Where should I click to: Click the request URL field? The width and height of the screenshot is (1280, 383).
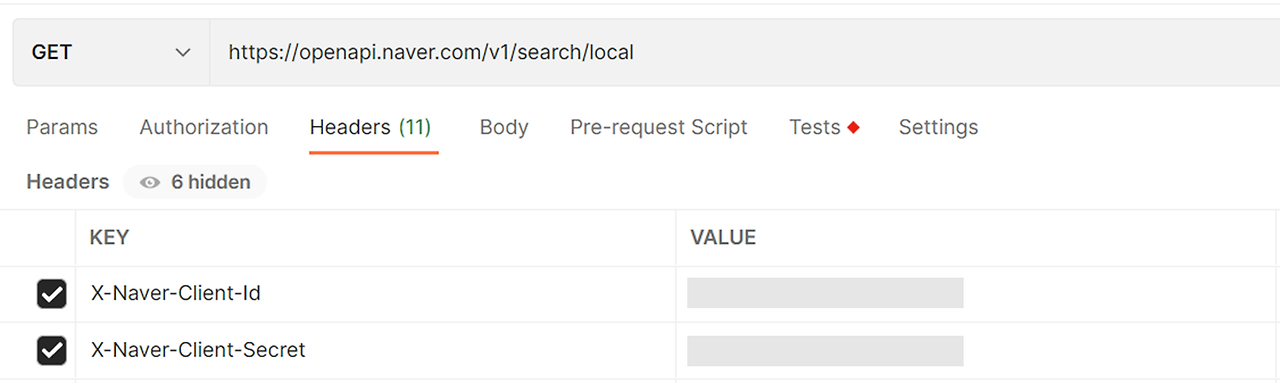744,52
